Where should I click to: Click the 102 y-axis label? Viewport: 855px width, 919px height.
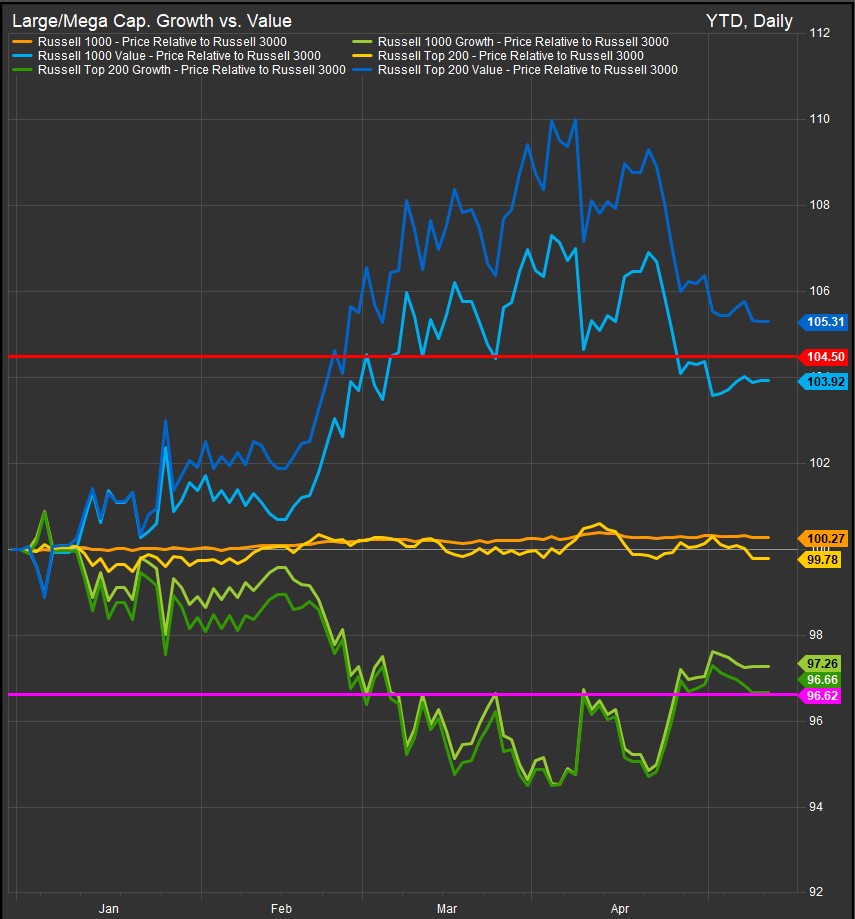pos(819,463)
